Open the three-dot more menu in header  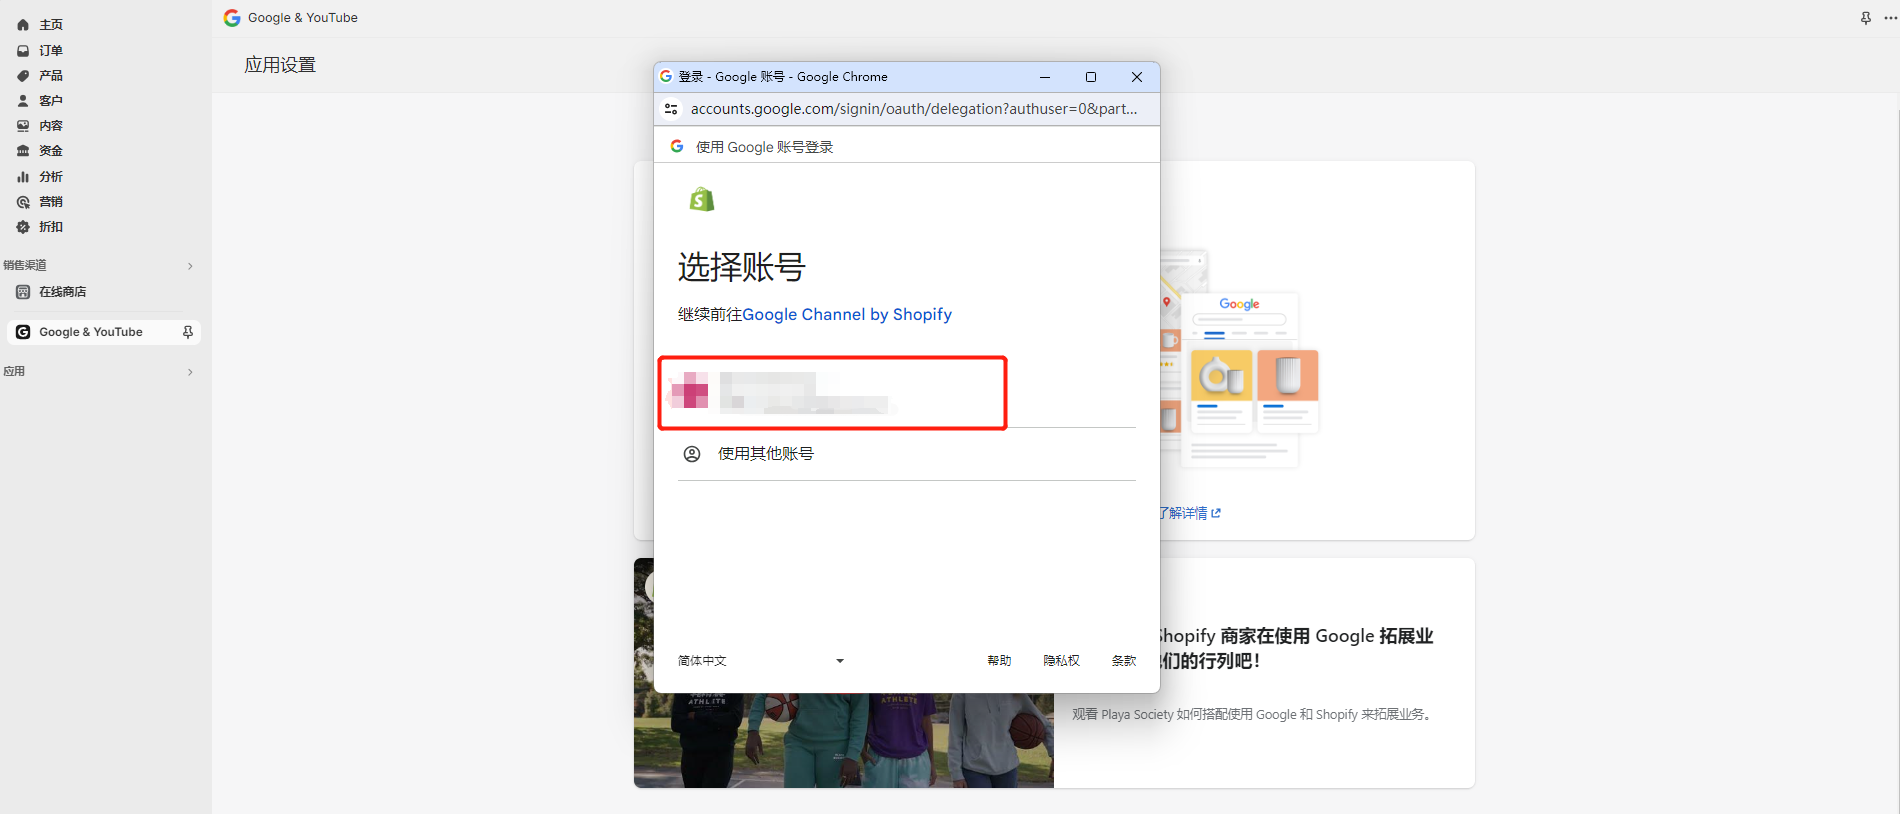coord(1890,18)
